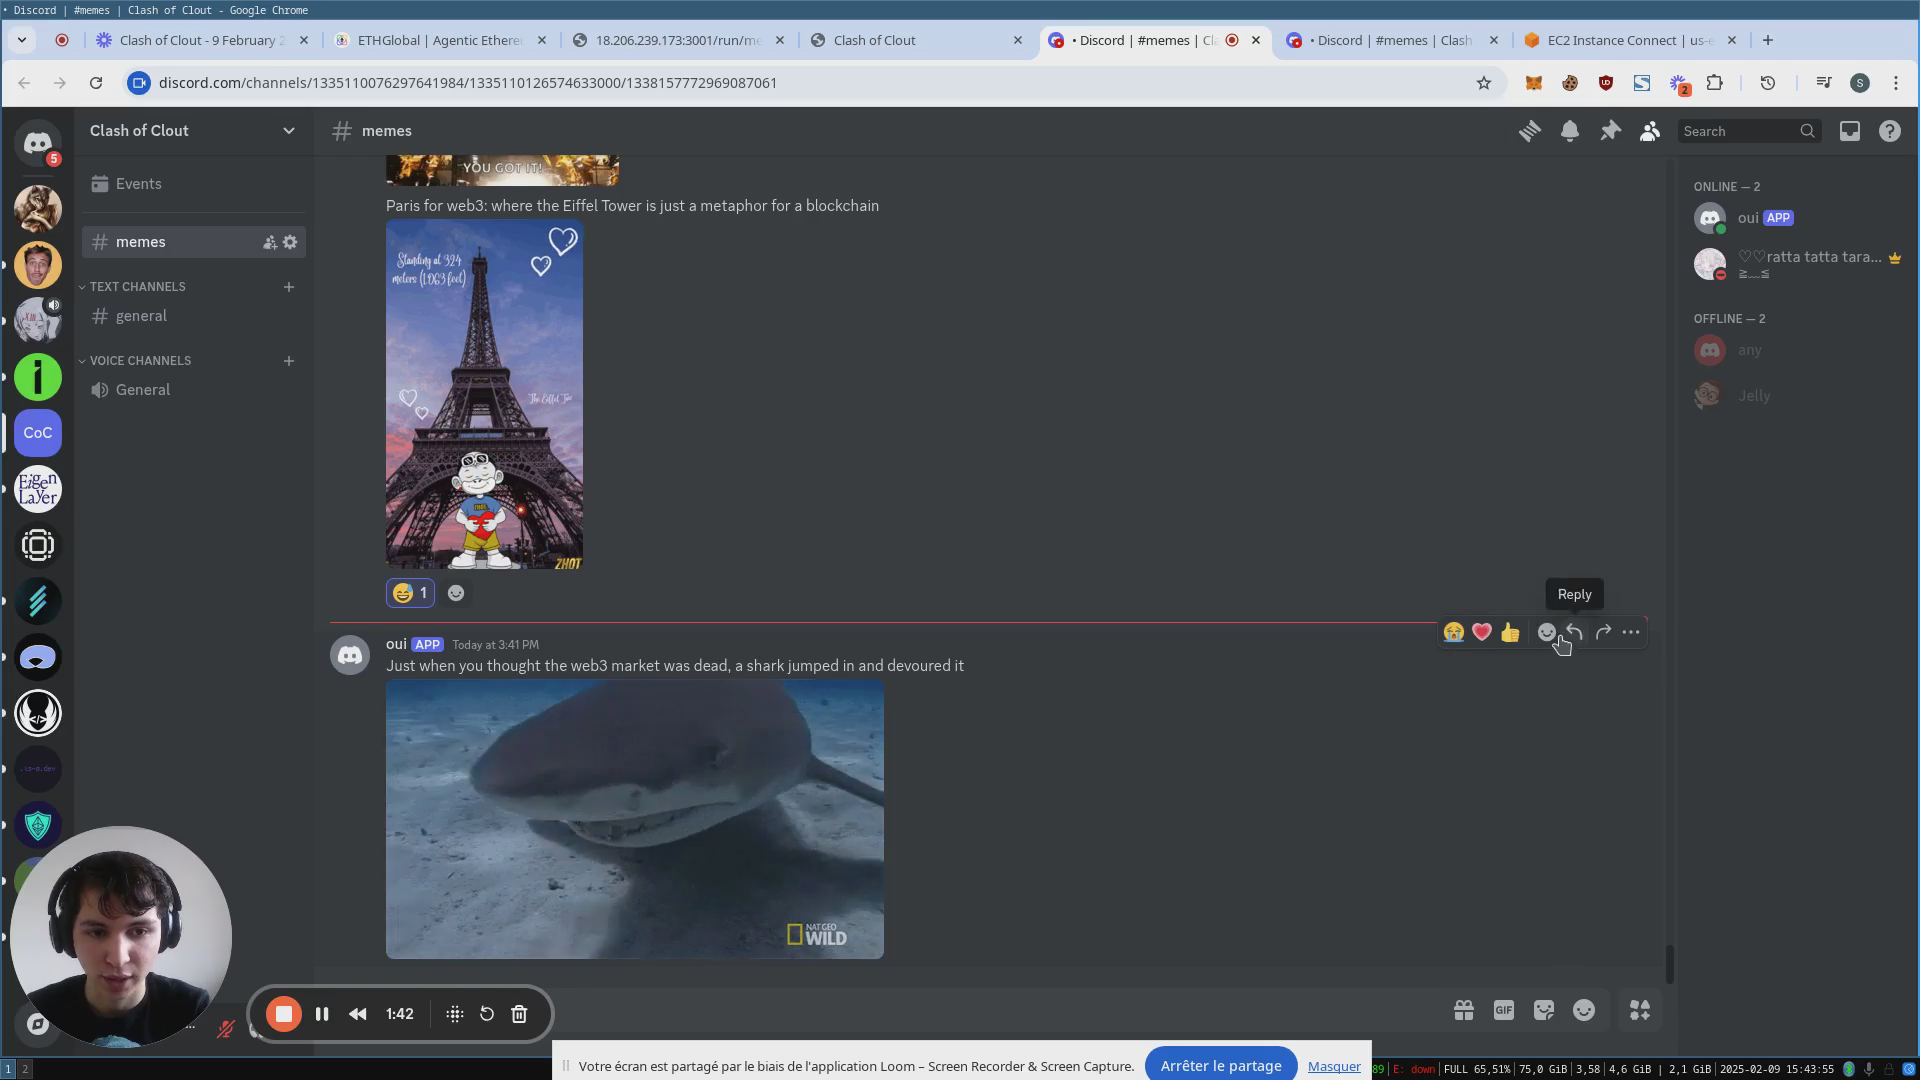This screenshot has height=1080, width=1920.
Task: Add crying emoji reaction to shark message
Action: click(x=1454, y=632)
